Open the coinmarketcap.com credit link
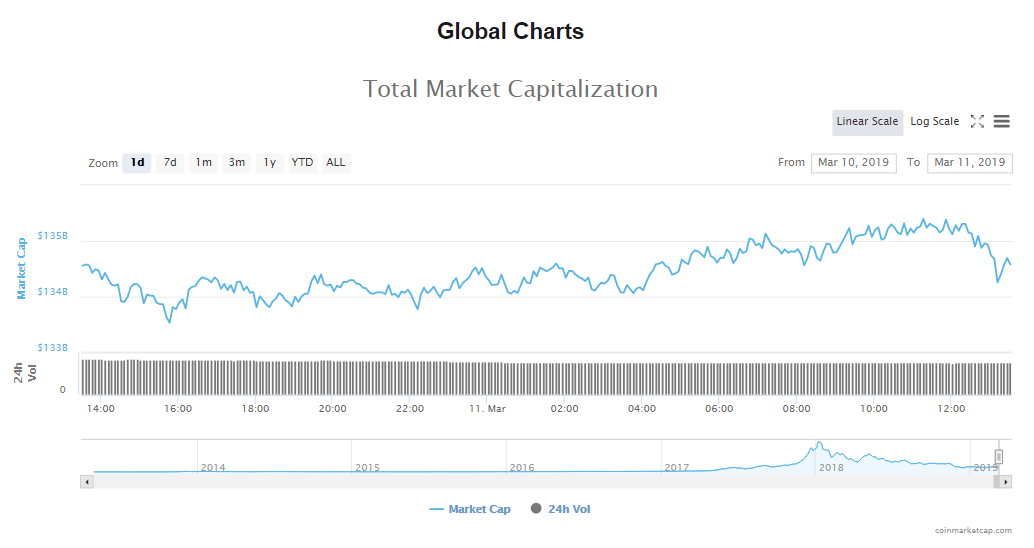 click(974, 531)
